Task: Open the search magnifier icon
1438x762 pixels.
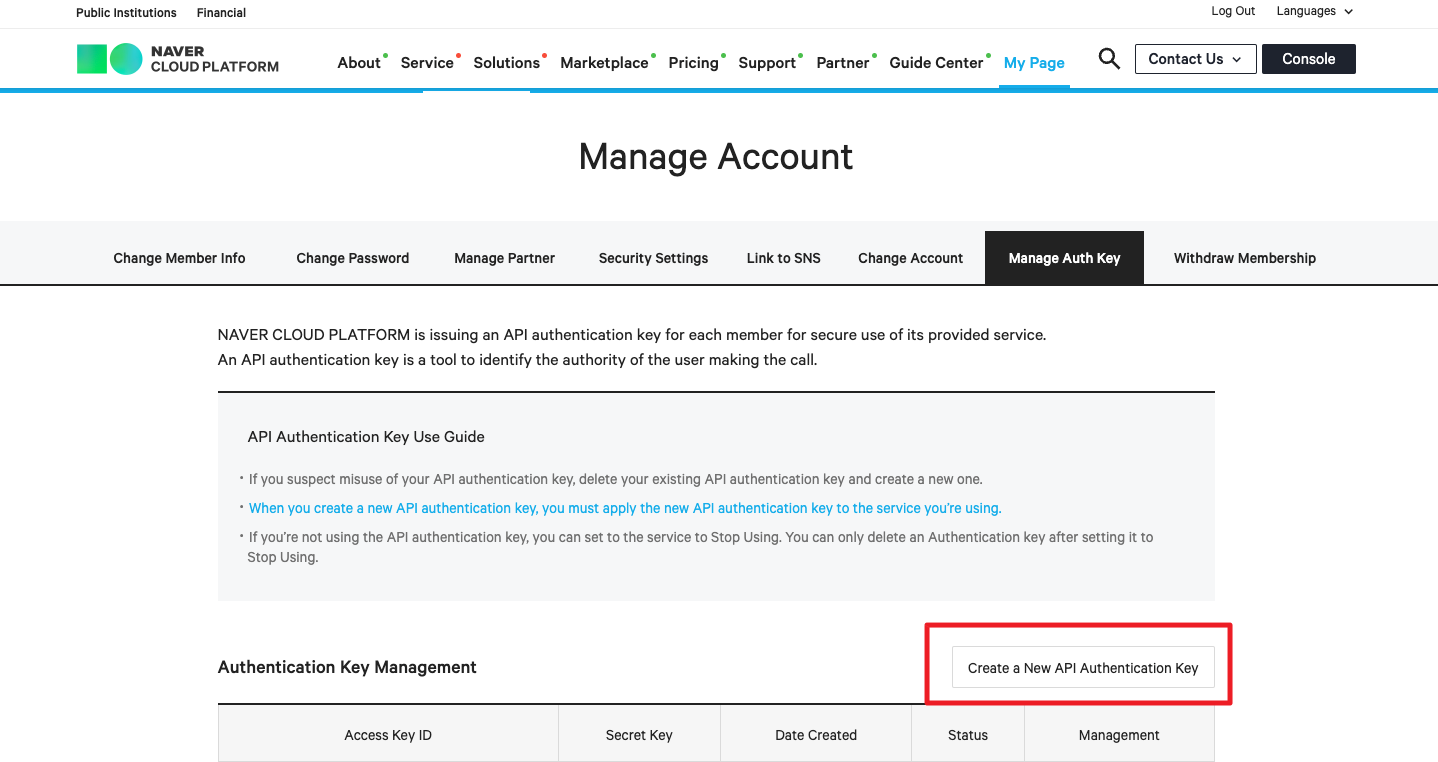Action: (1109, 59)
